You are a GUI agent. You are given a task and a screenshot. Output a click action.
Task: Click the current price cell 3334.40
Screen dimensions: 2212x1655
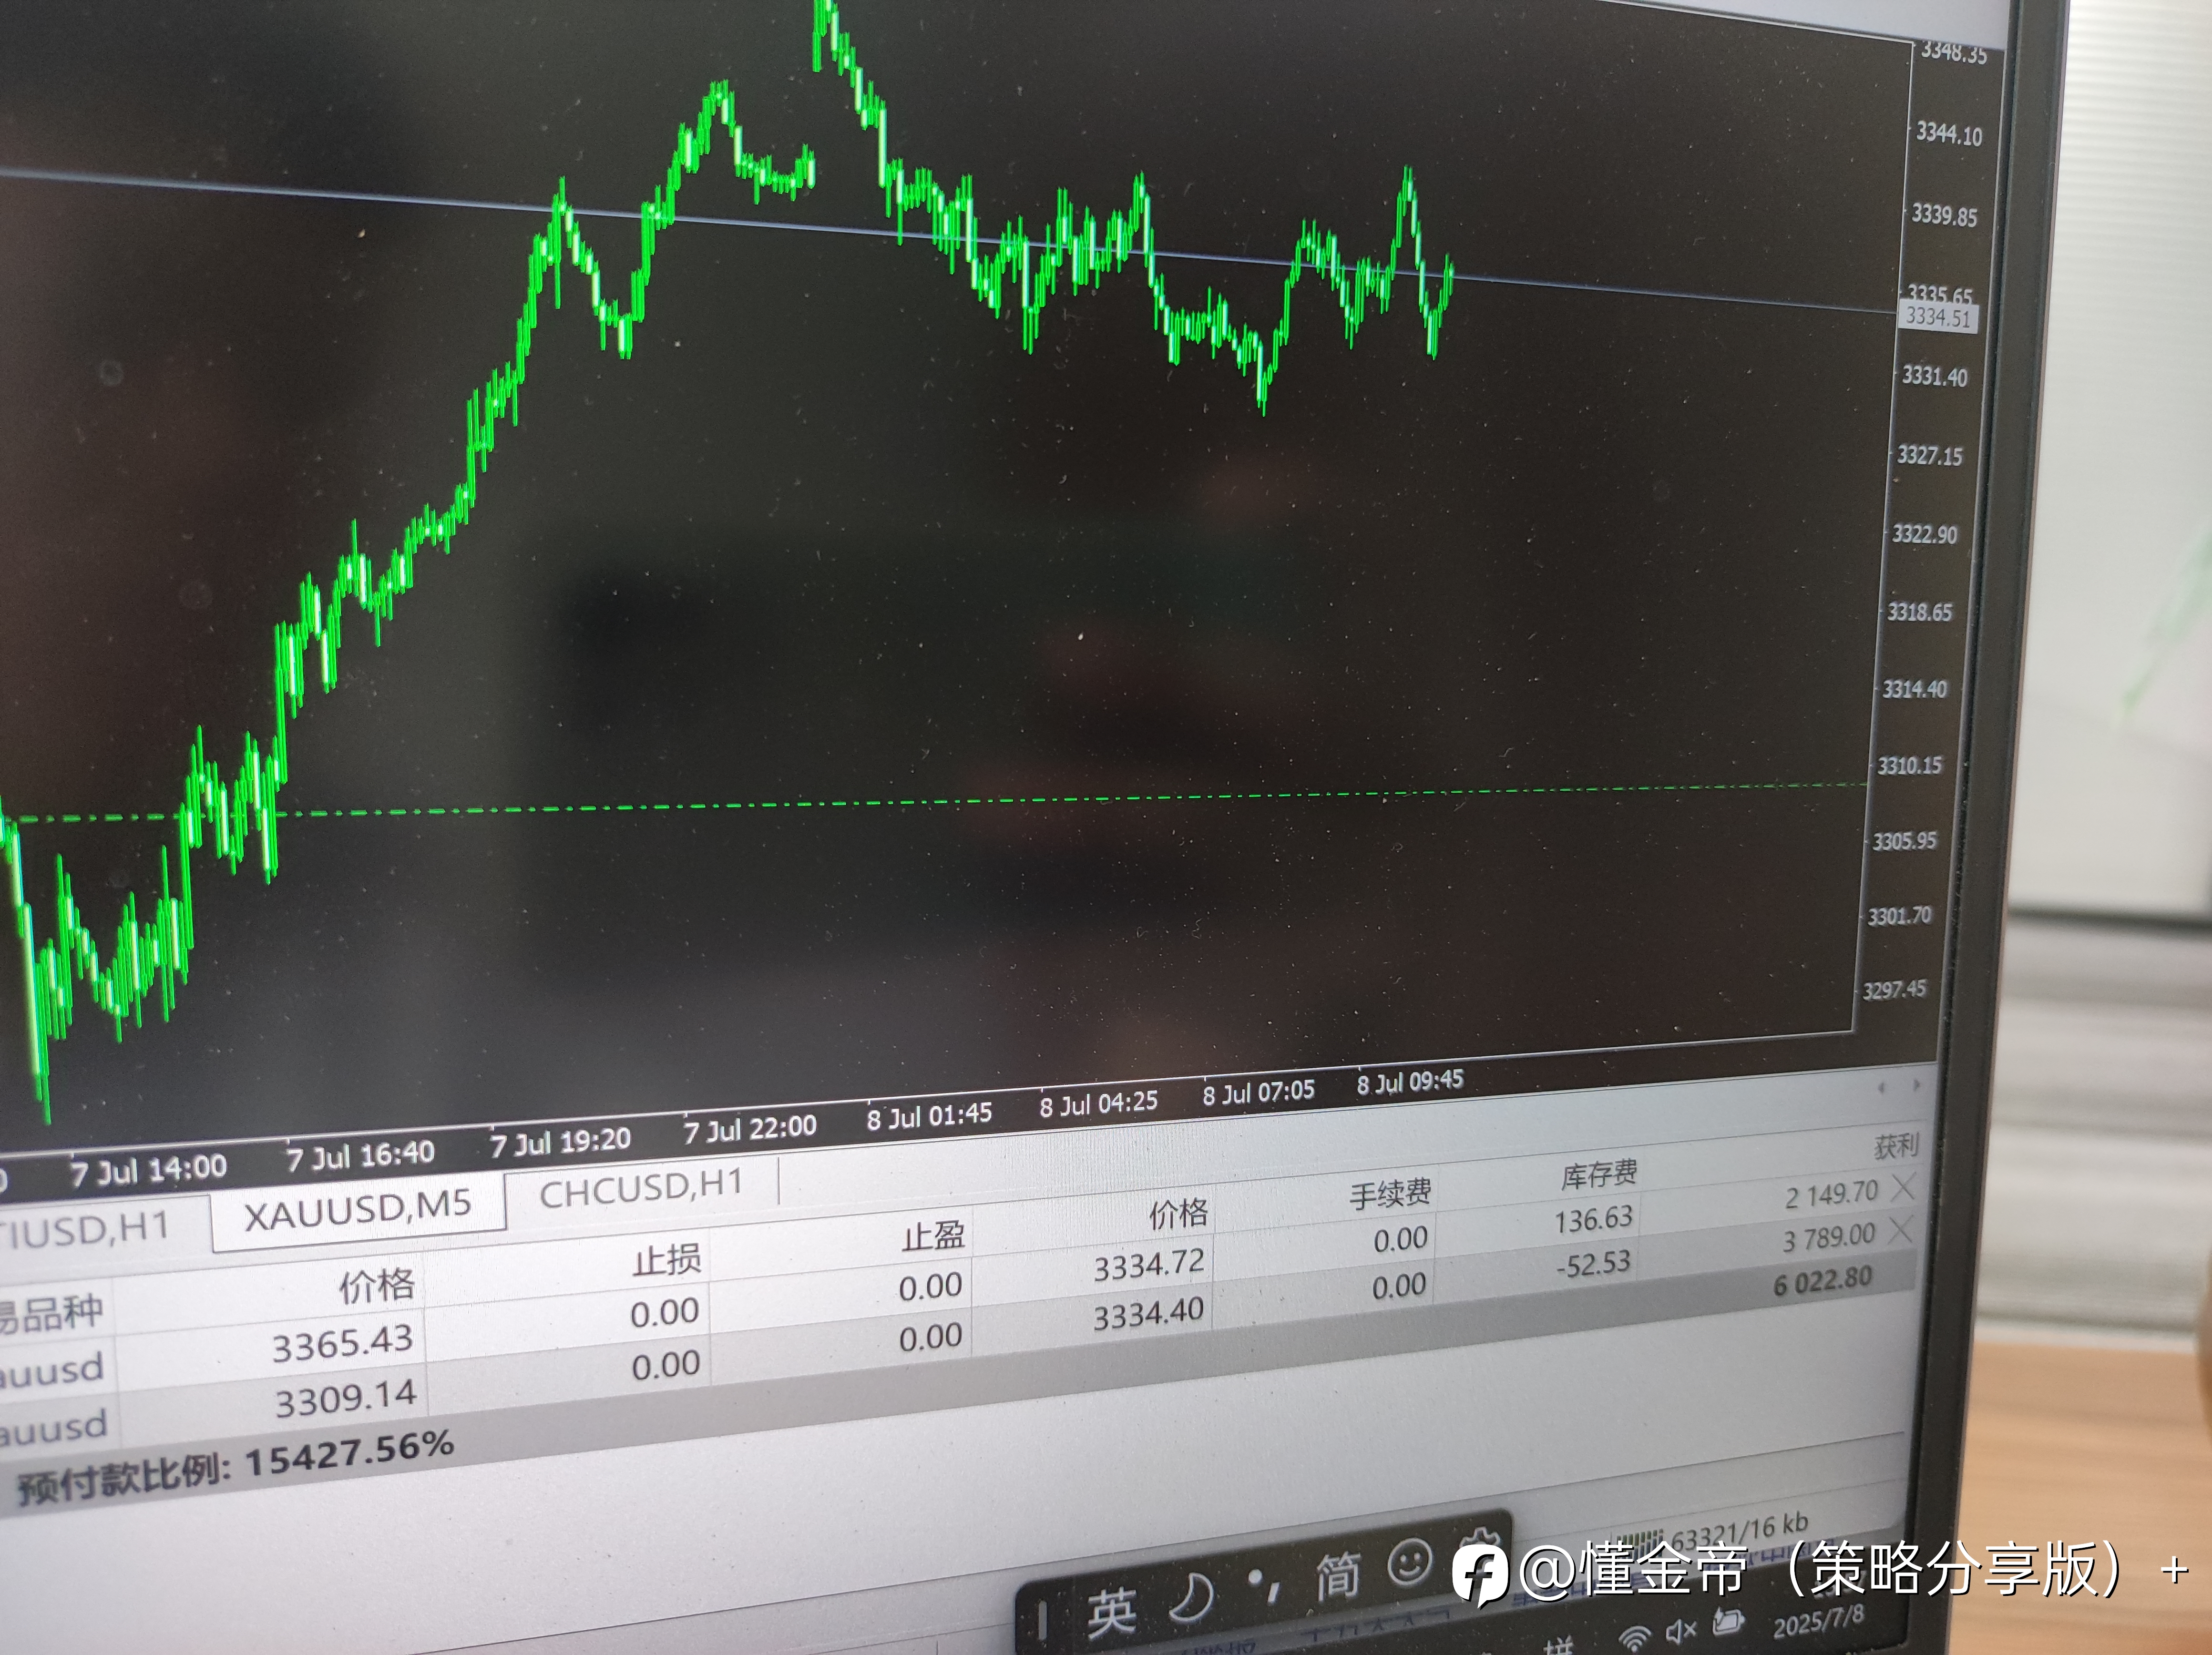tap(1148, 1313)
